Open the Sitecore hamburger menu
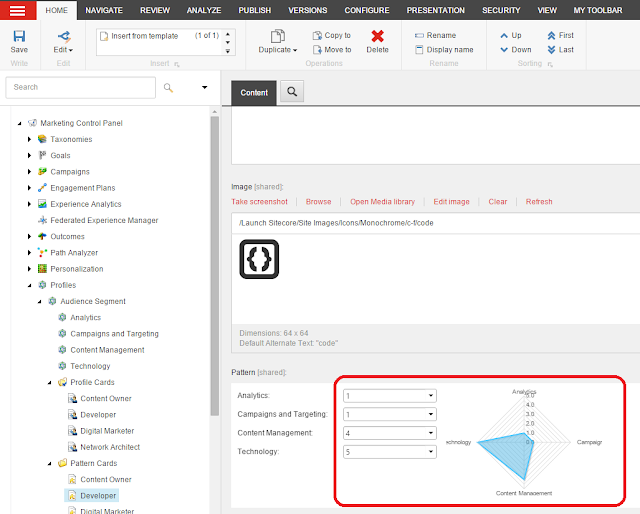This screenshot has width=640, height=514. (x=18, y=10)
